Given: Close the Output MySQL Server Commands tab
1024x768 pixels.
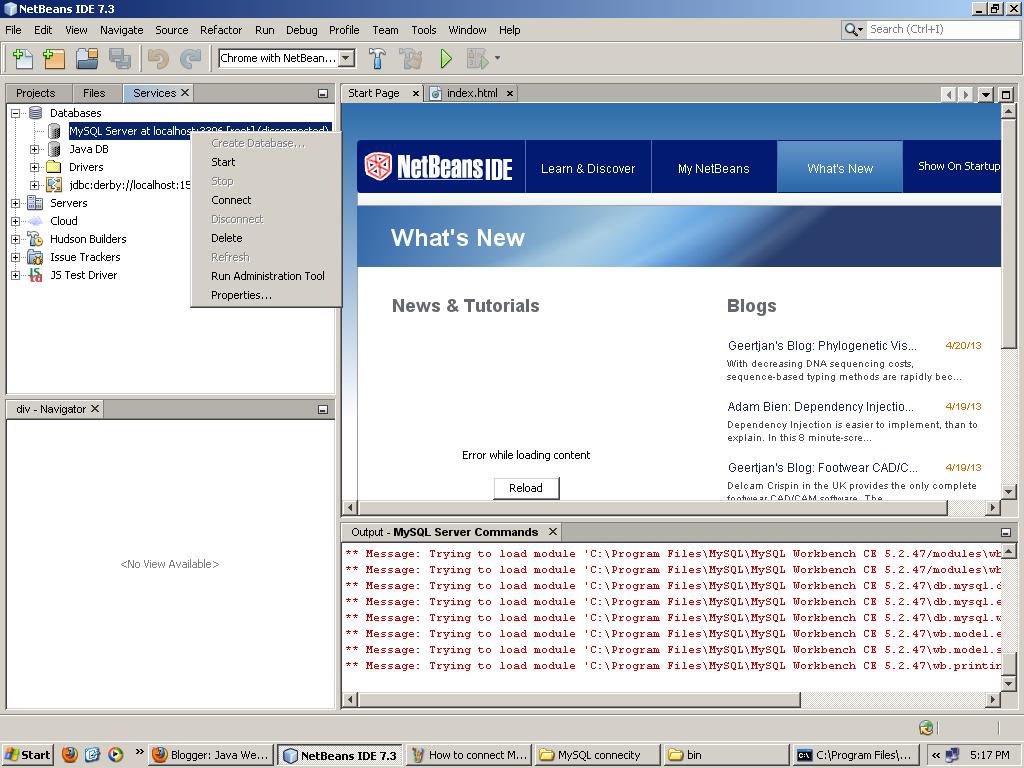Looking at the screenshot, I should (553, 532).
